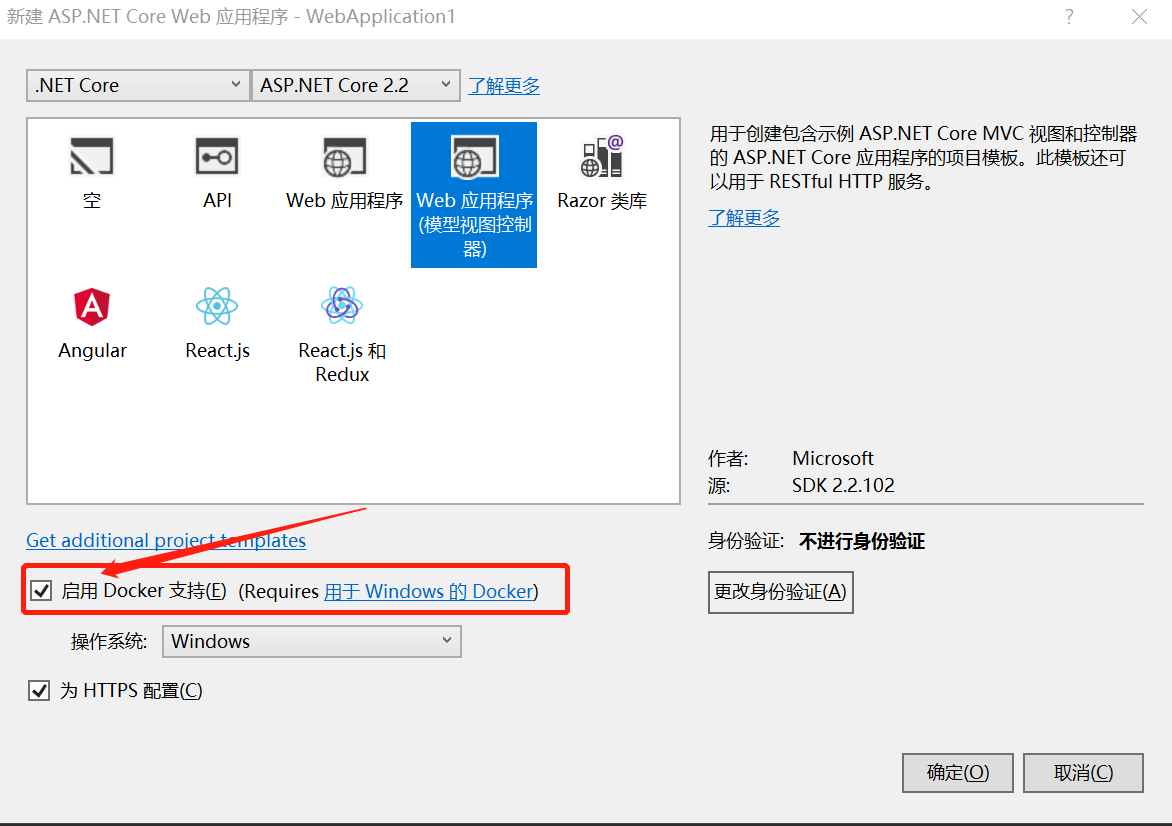Click the help question mark in title bar
Image resolution: width=1172 pixels, height=826 pixels.
pyautogui.click(x=1070, y=16)
